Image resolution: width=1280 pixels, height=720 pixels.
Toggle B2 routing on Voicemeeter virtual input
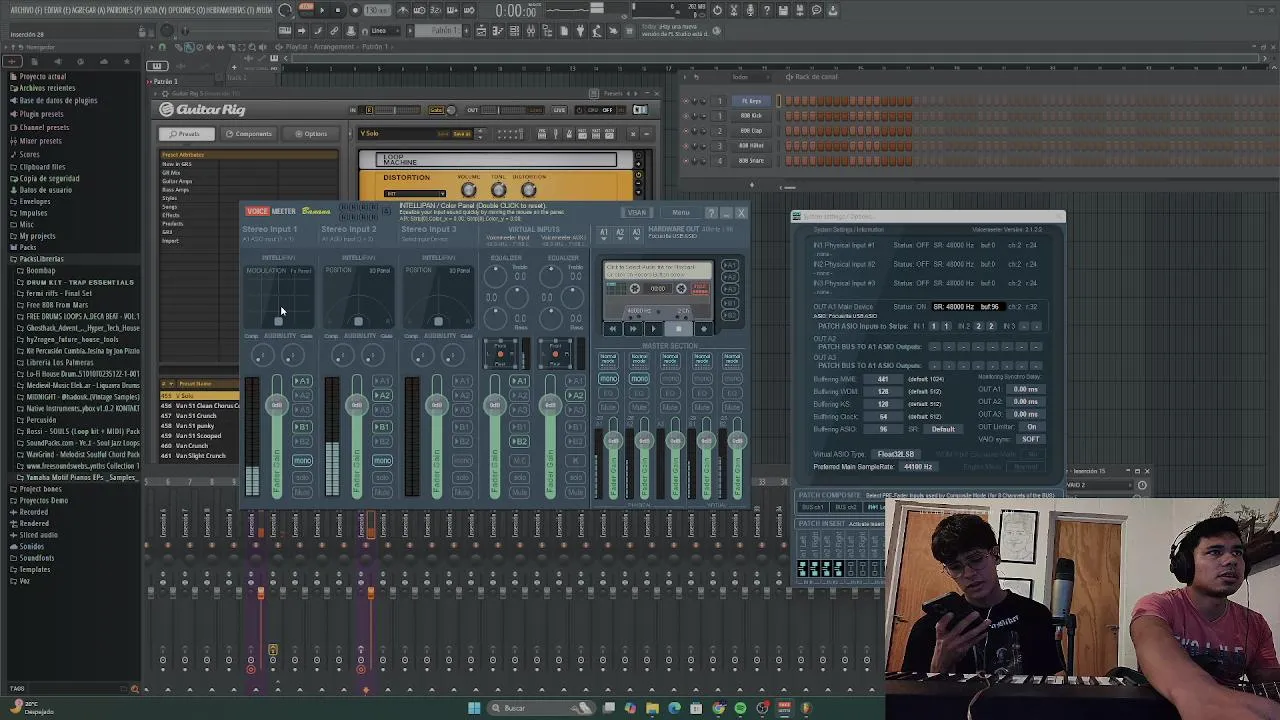pyautogui.click(x=519, y=442)
